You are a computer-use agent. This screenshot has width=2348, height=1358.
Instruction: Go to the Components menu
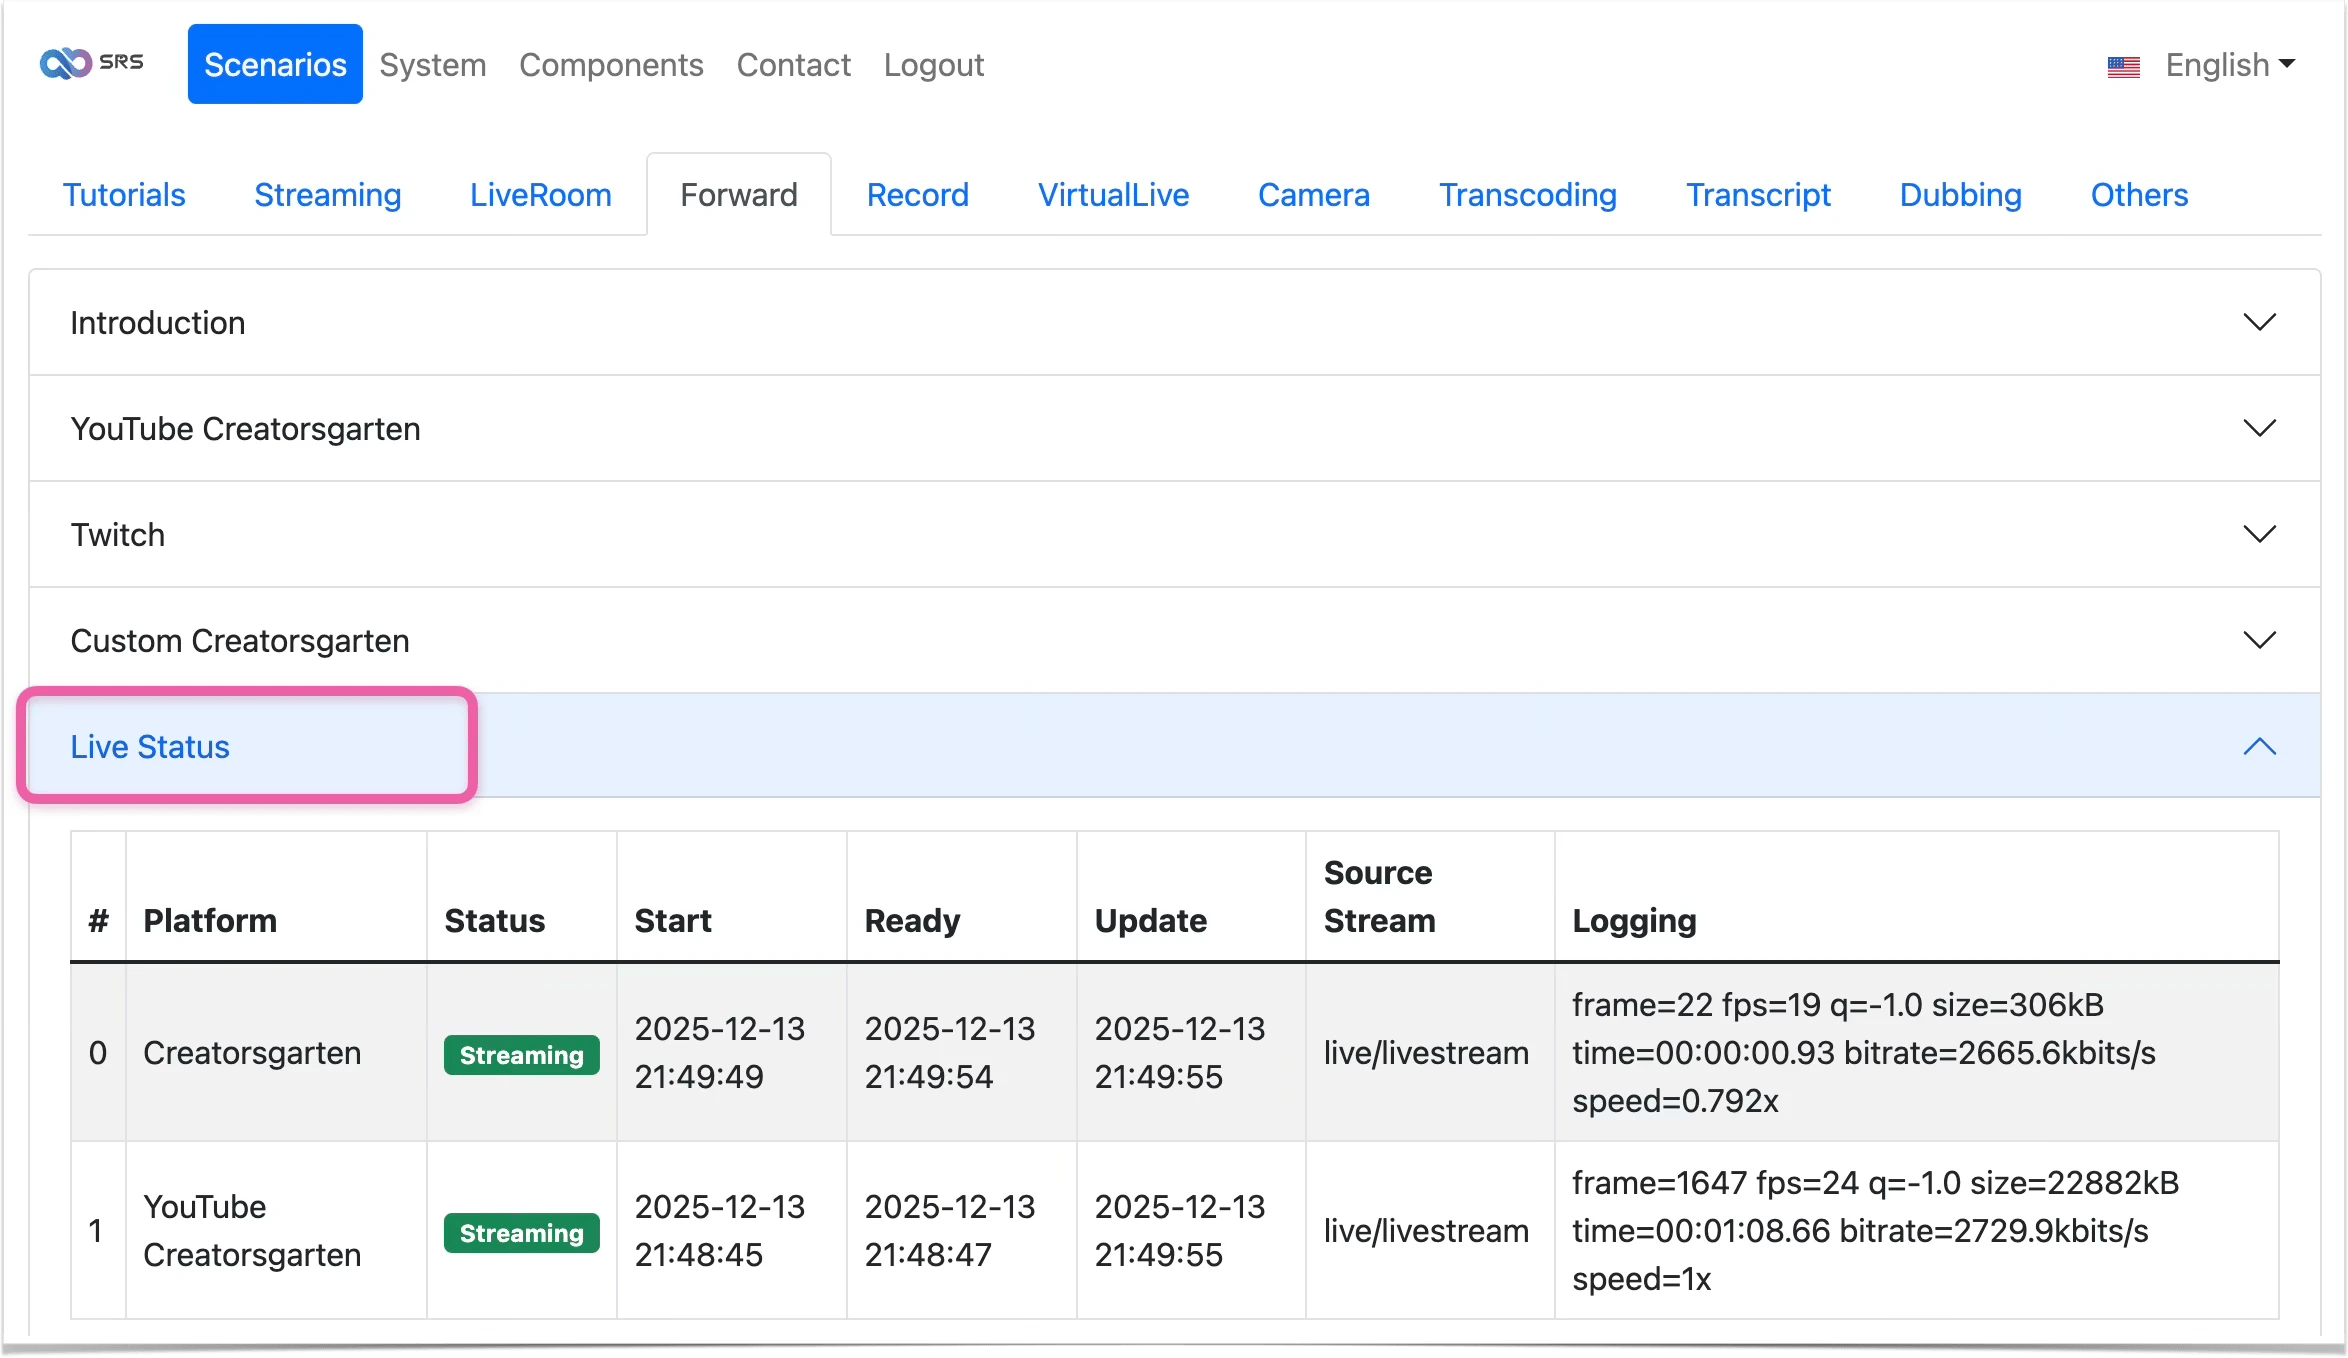[x=611, y=65]
